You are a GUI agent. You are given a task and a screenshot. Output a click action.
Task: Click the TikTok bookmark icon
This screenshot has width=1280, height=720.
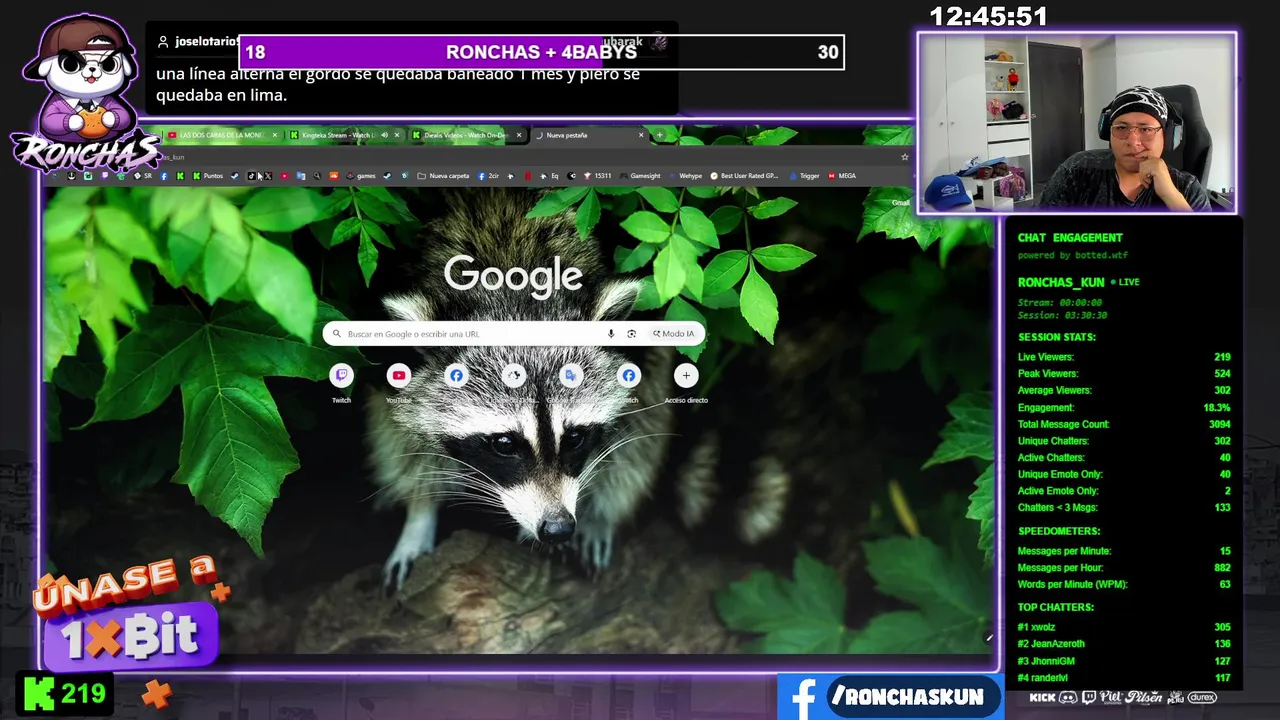tap(251, 176)
